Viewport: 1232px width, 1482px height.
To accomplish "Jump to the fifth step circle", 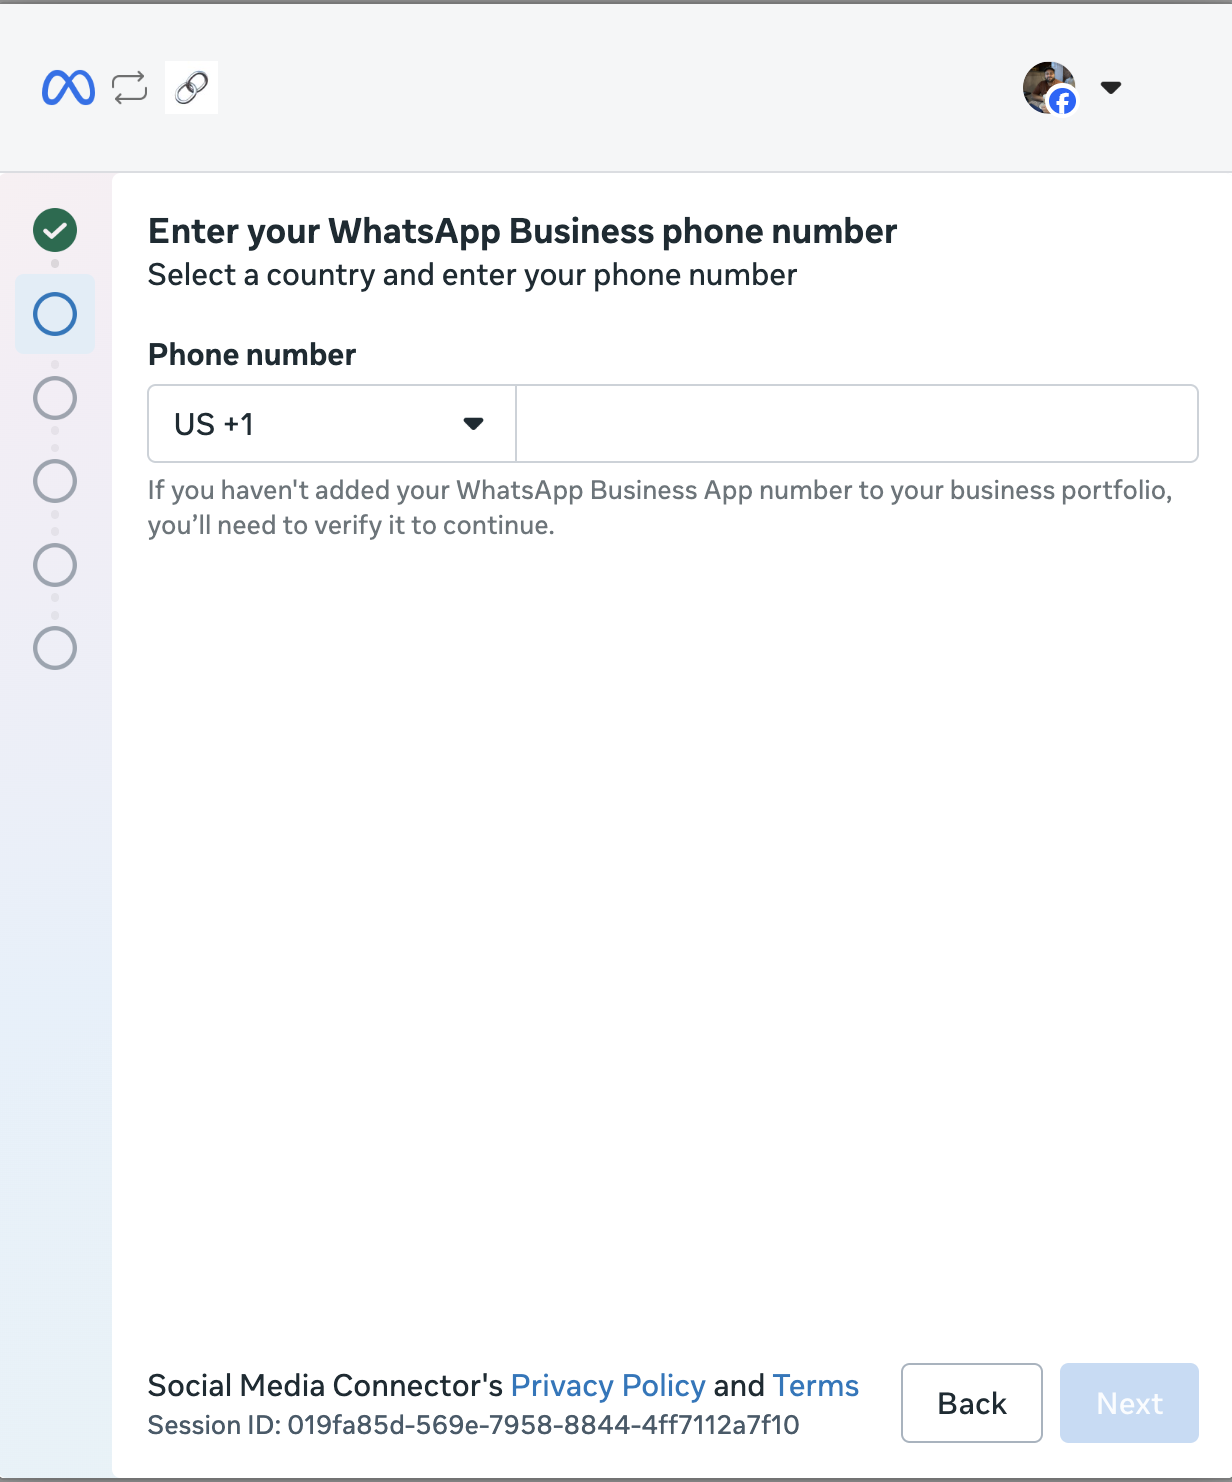I will 55,565.
